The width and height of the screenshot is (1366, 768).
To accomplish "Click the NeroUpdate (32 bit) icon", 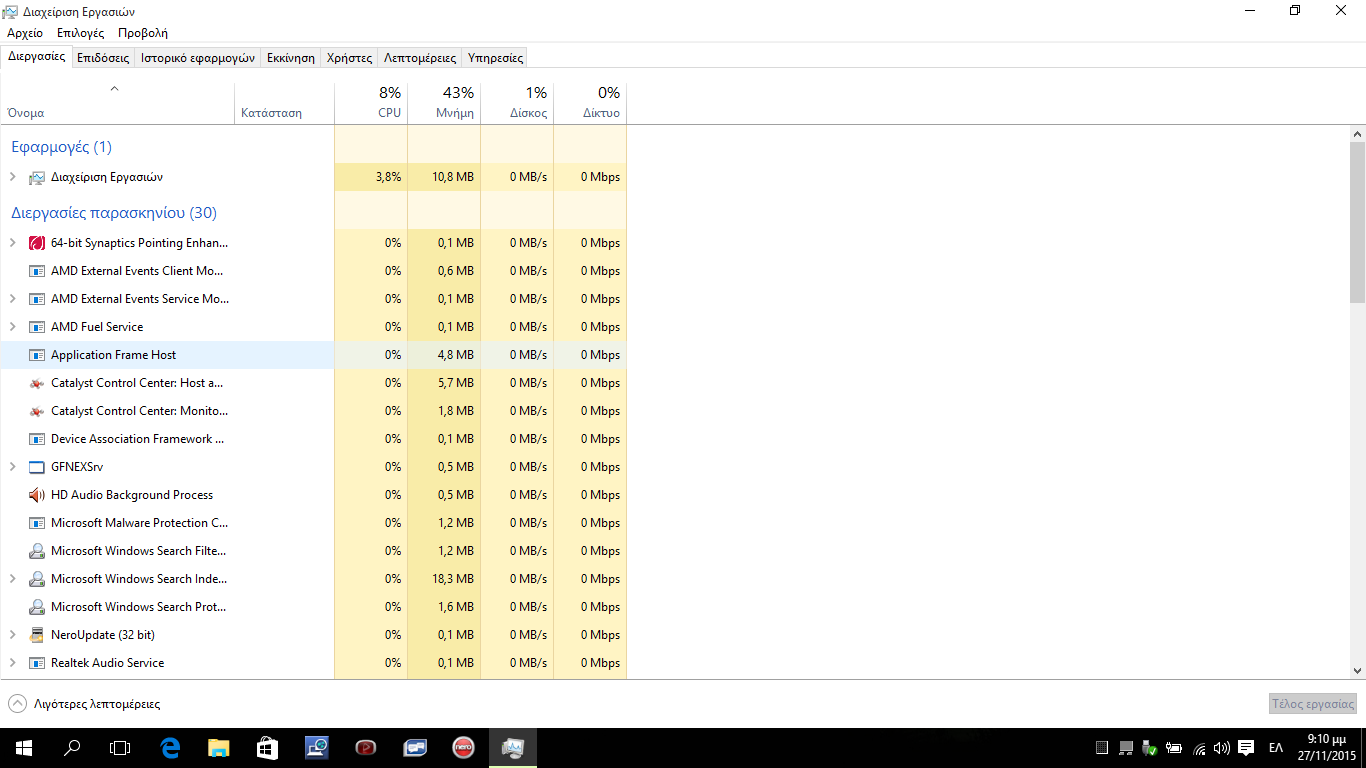I will (x=37, y=635).
